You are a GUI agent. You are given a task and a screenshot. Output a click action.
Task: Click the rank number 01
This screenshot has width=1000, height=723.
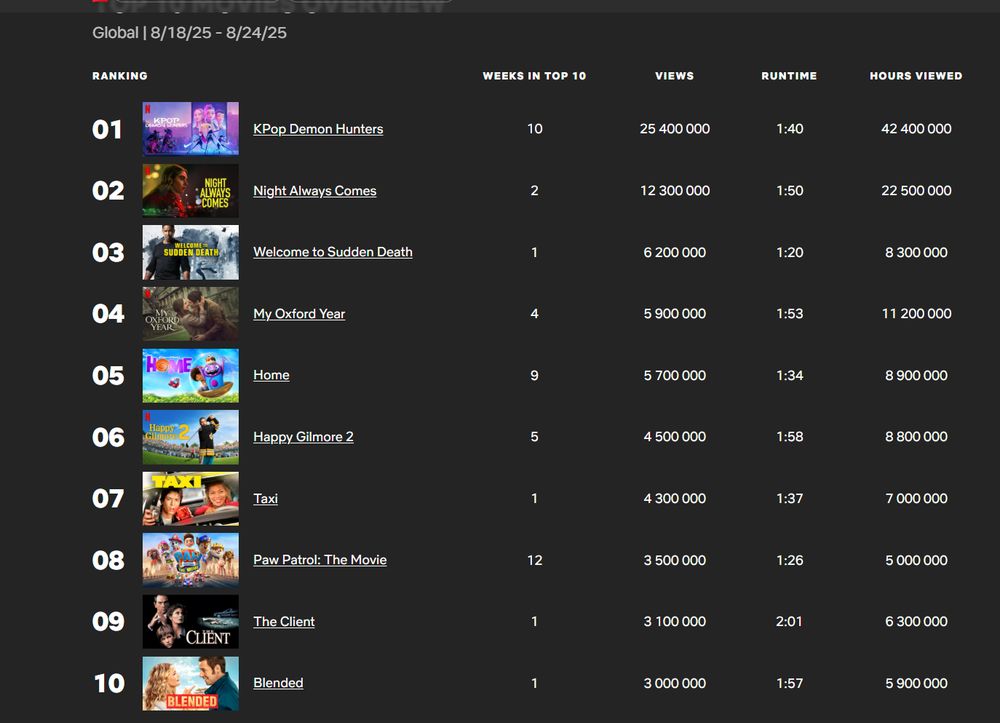(107, 129)
